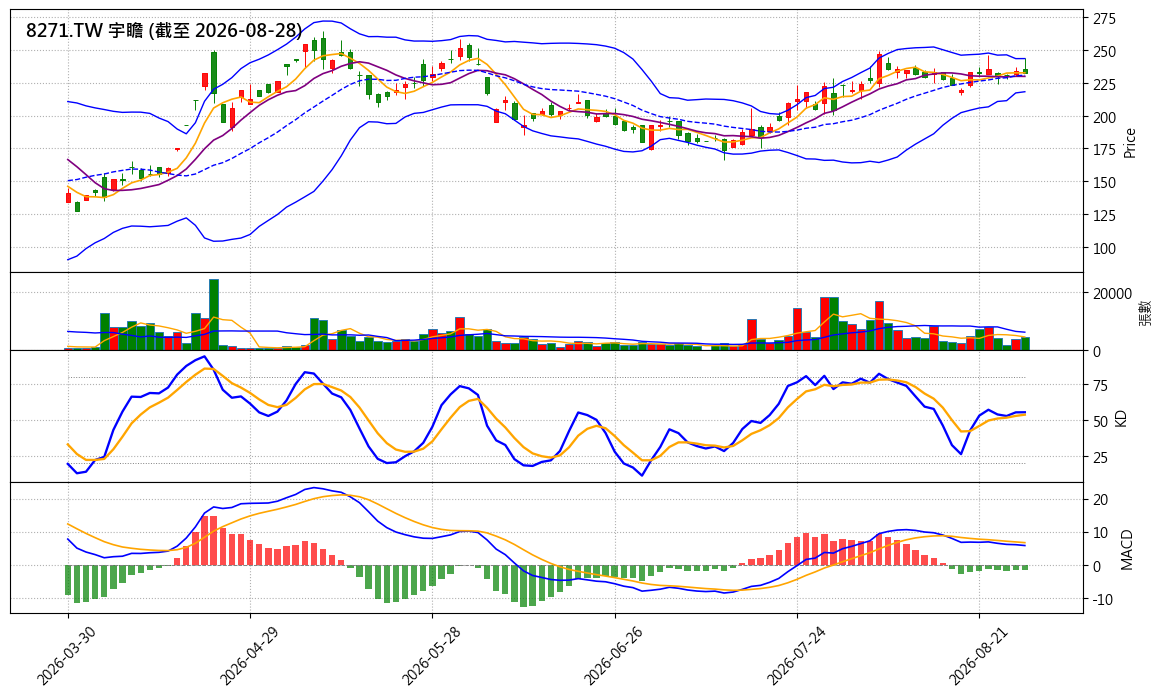The height and width of the screenshot is (698, 1164).
Task: Click the 200 price tick label
Action: click(x=1104, y=117)
